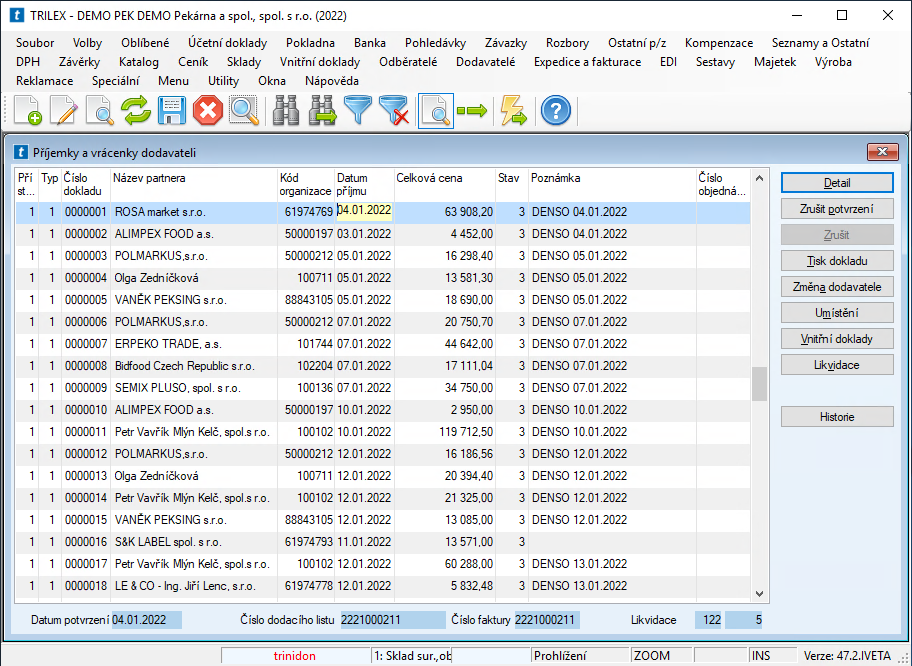Open the Dodavatelé menu
The width and height of the screenshot is (912, 666).
486,62
